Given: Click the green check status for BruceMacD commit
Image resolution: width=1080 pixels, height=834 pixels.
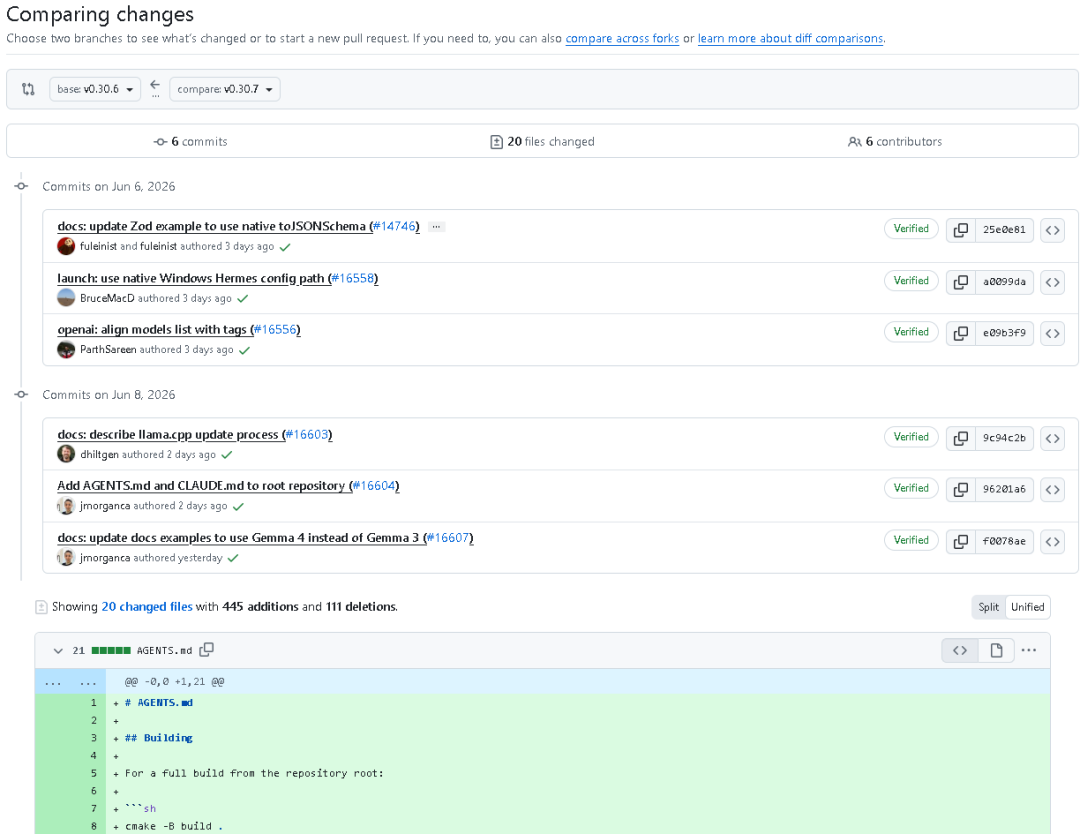Looking at the screenshot, I should pos(242,299).
